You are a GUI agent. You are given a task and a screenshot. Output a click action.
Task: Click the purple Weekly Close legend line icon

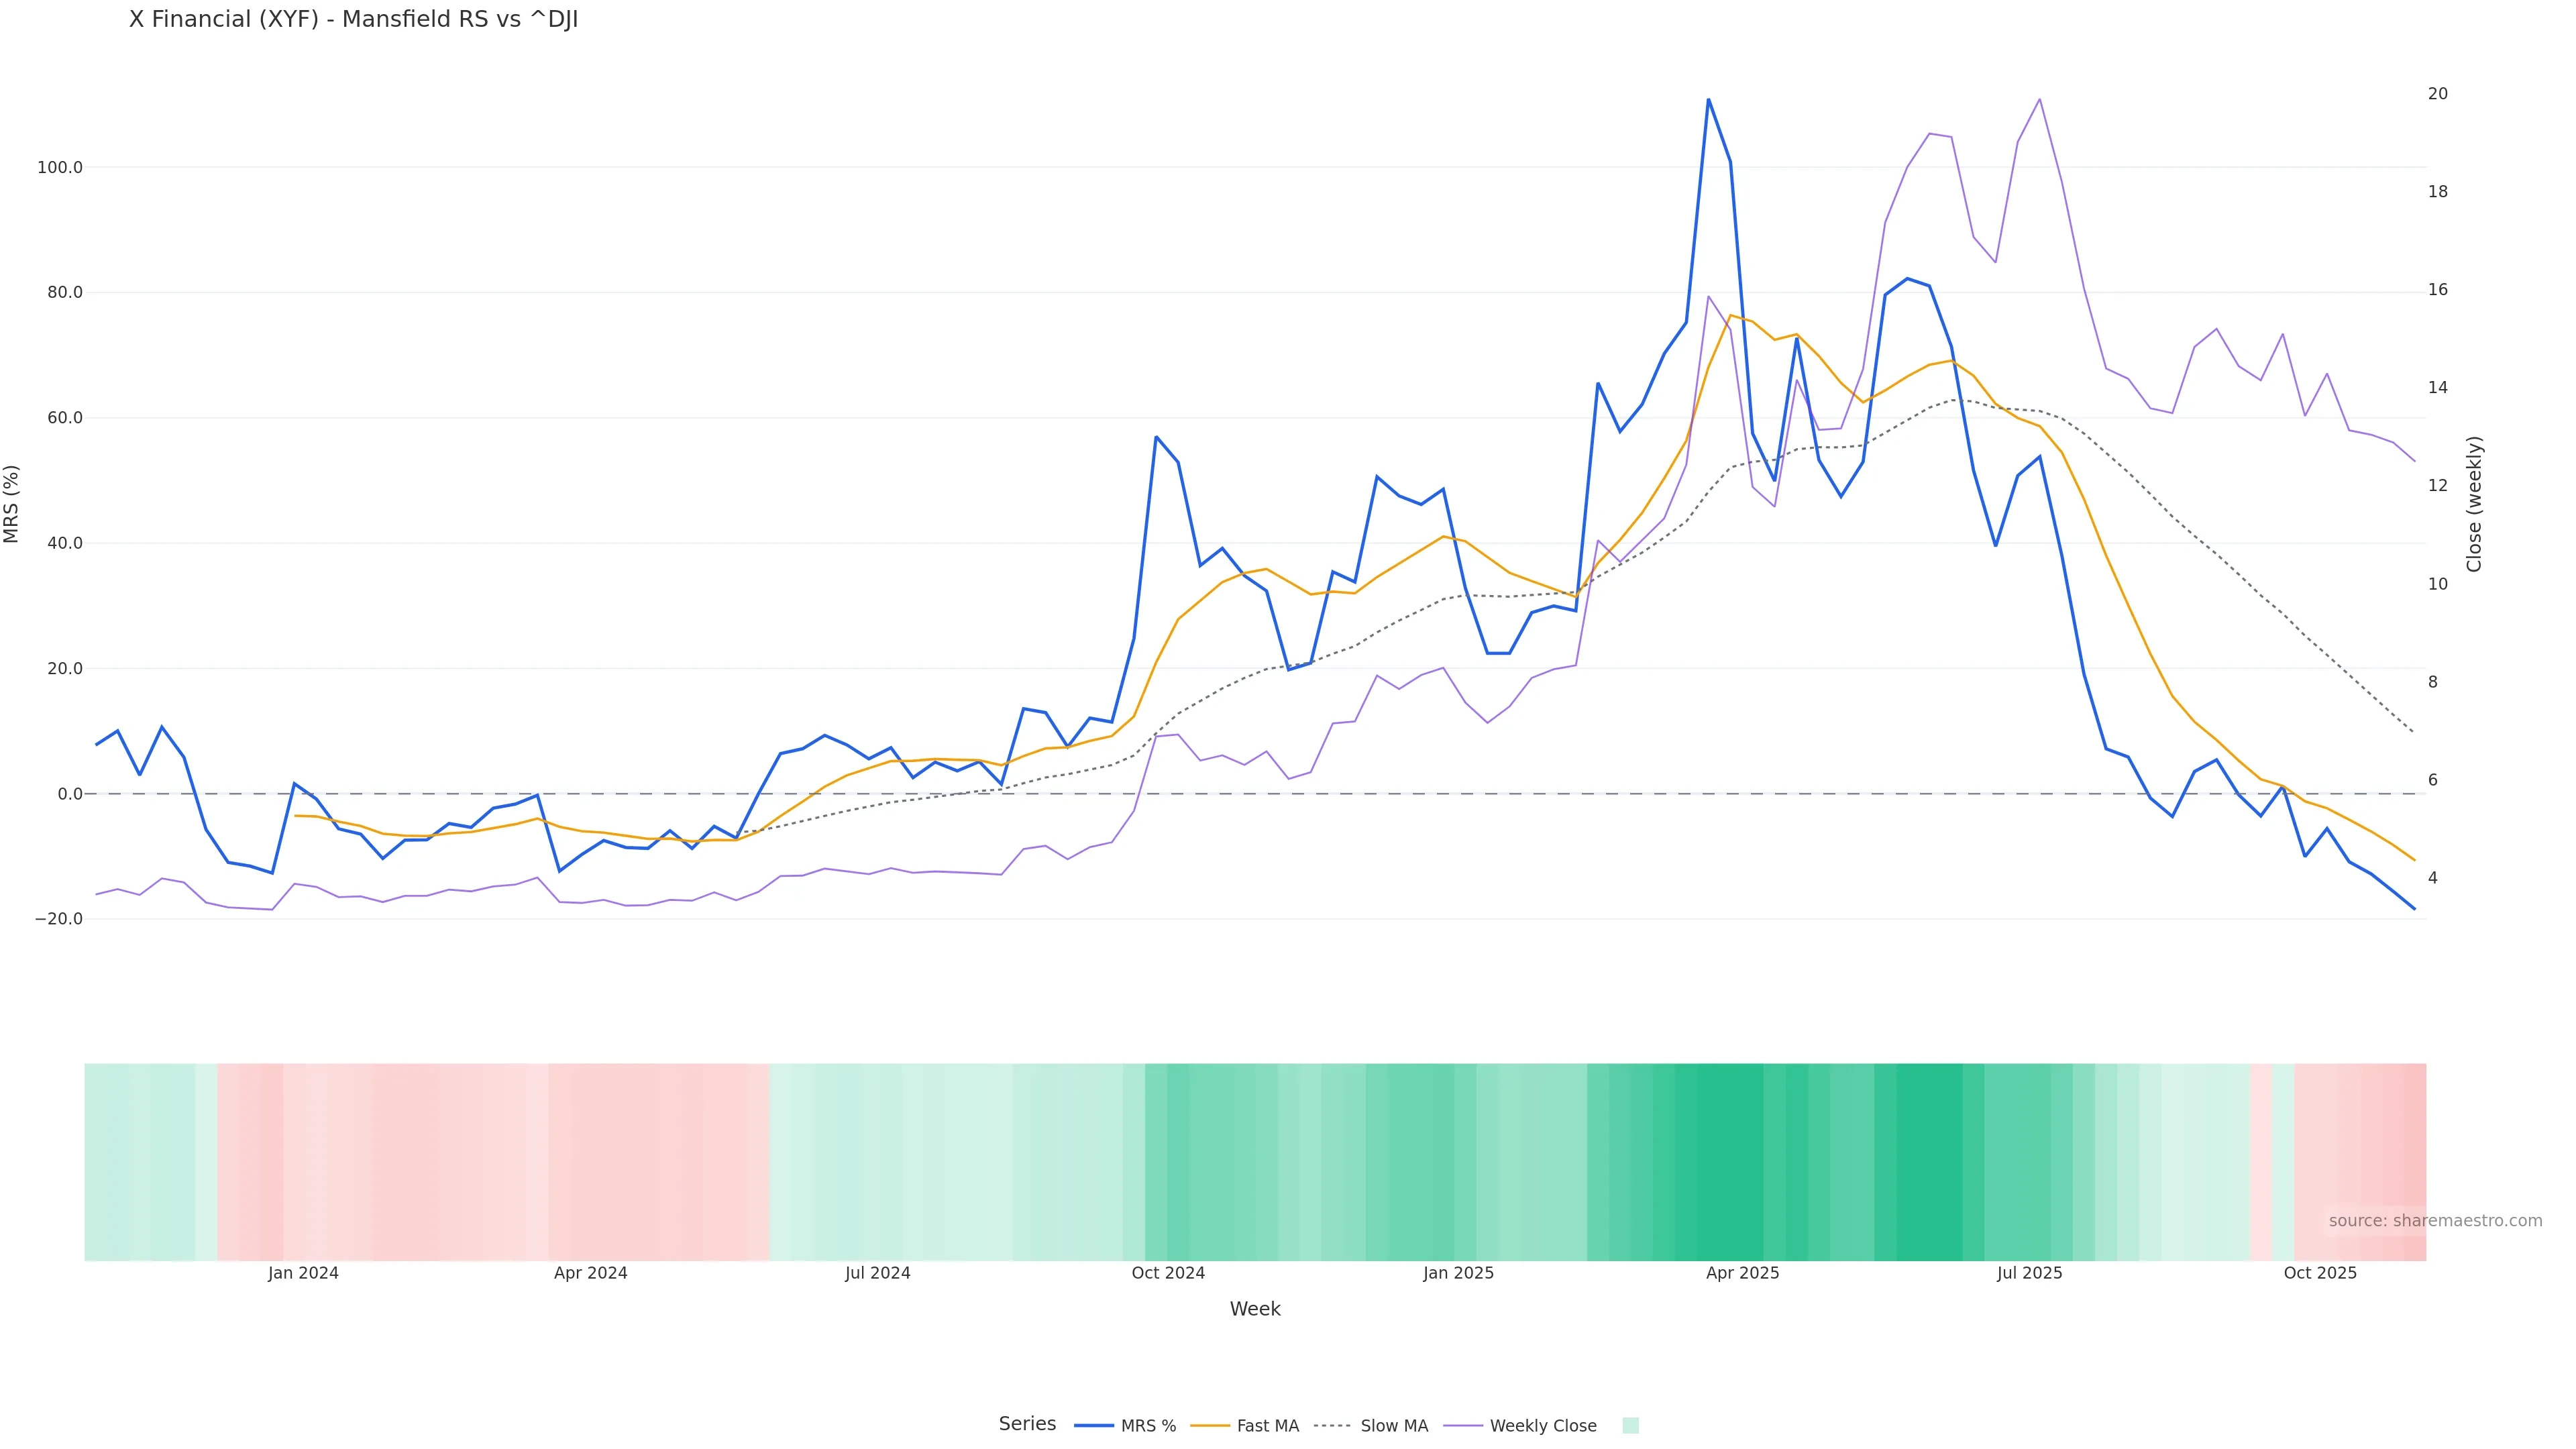tap(1463, 1426)
